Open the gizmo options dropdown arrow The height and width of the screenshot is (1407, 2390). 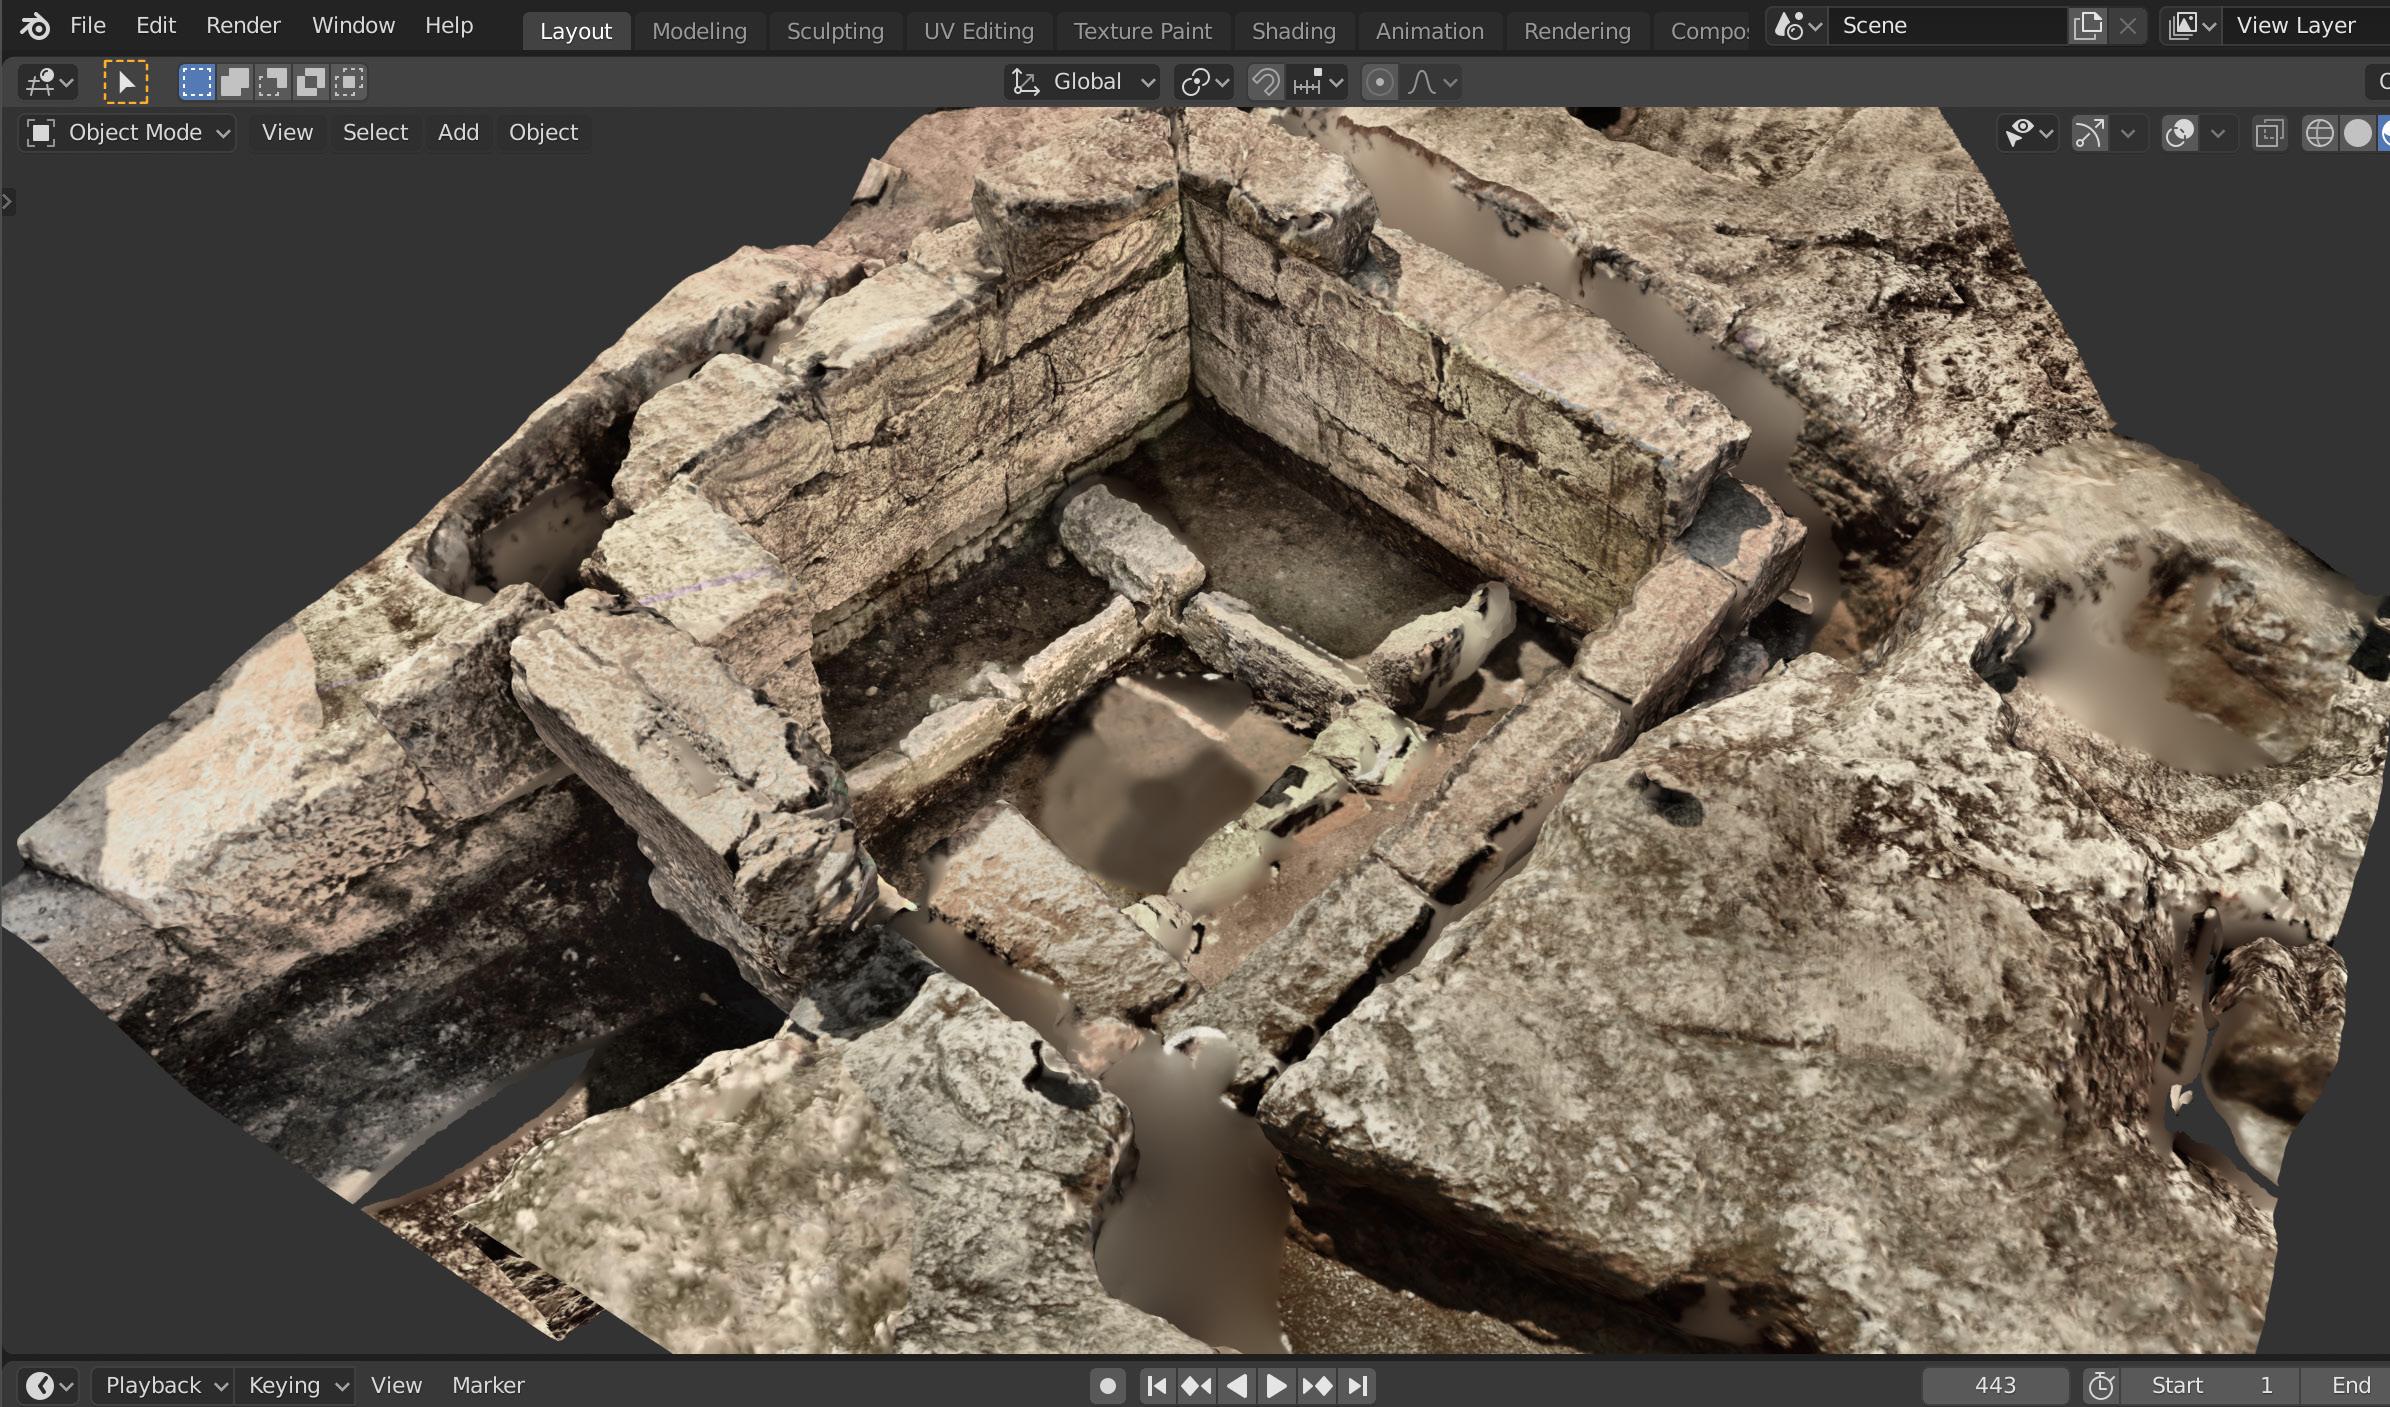click(x=2128, y=133)
